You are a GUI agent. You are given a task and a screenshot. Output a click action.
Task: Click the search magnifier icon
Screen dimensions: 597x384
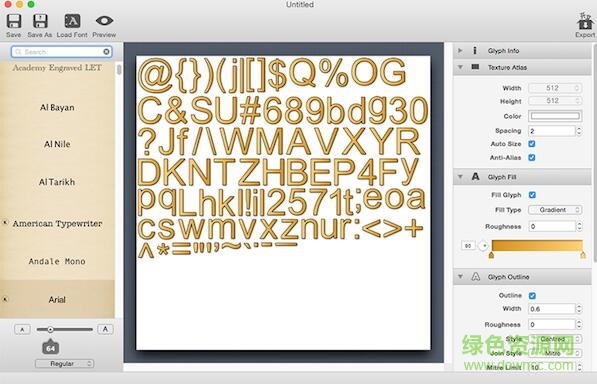[18, 52]
